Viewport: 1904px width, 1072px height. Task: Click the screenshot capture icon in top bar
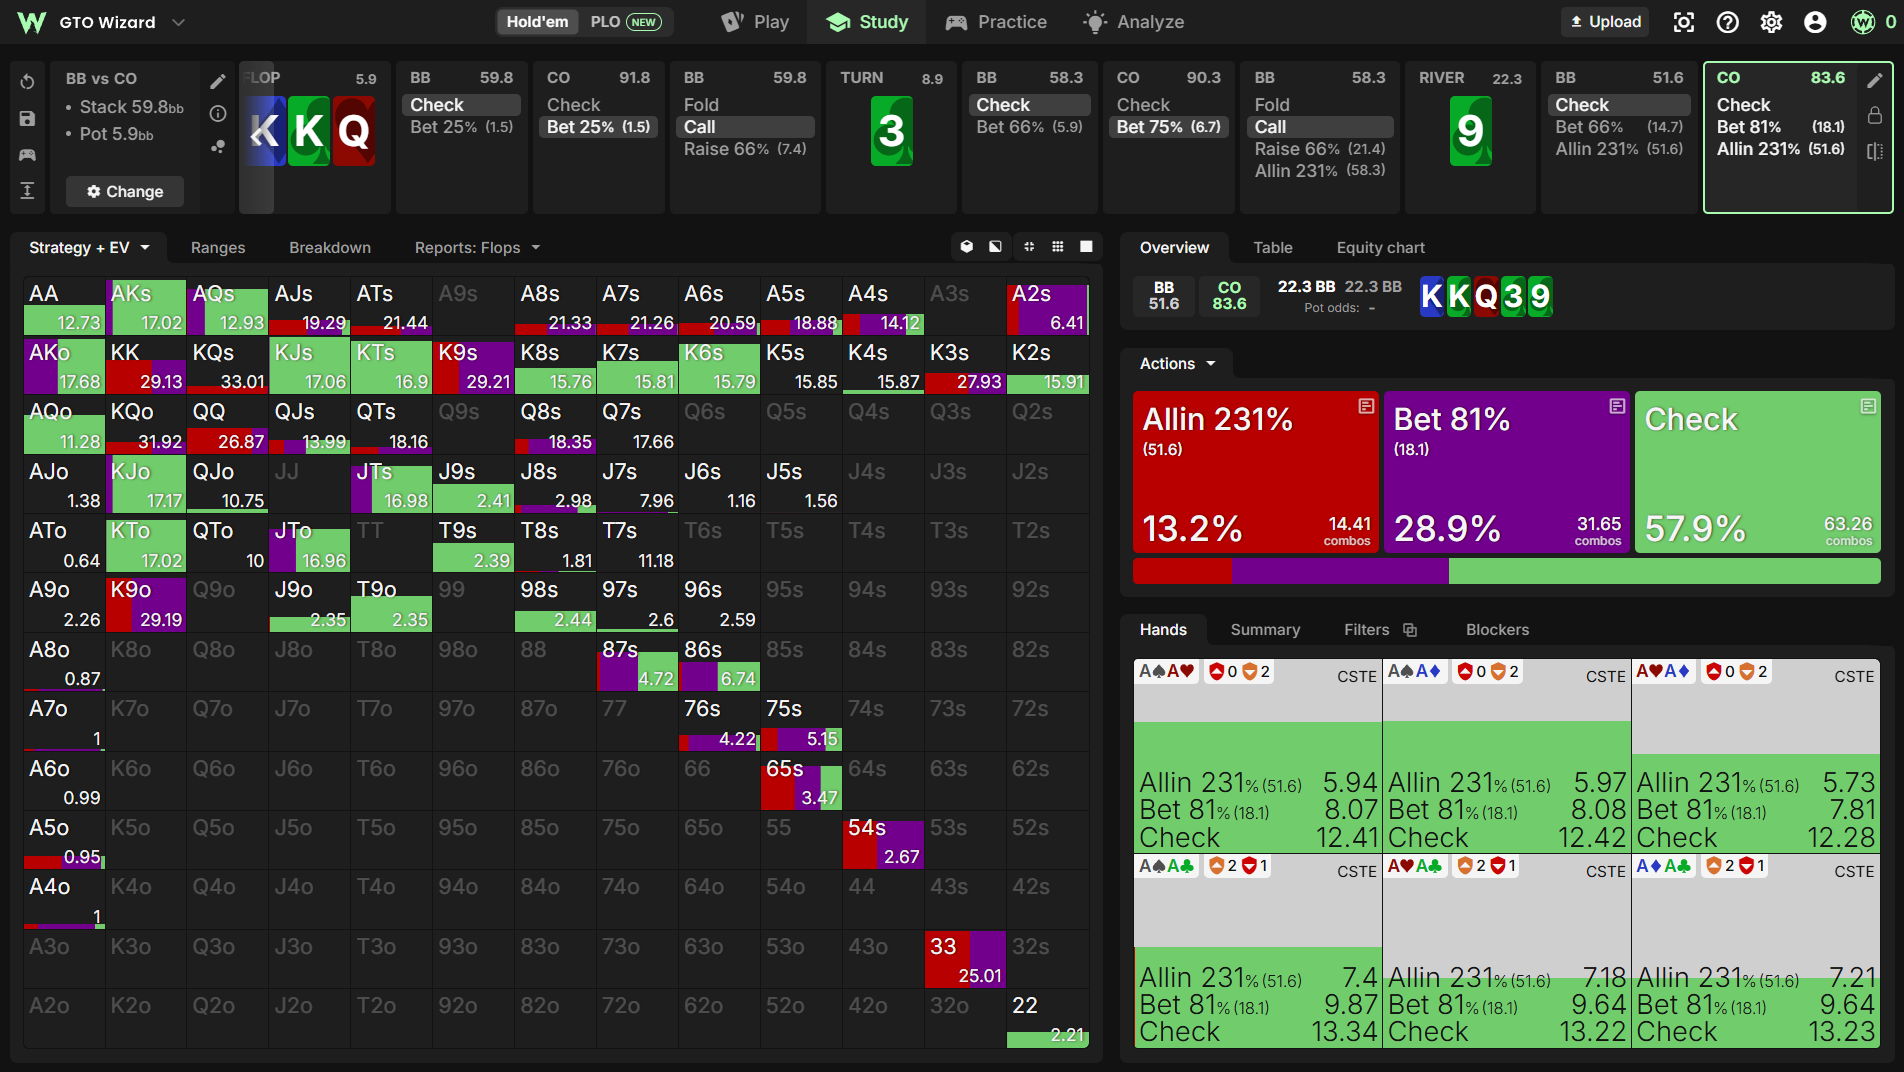tap(1684, 22)
